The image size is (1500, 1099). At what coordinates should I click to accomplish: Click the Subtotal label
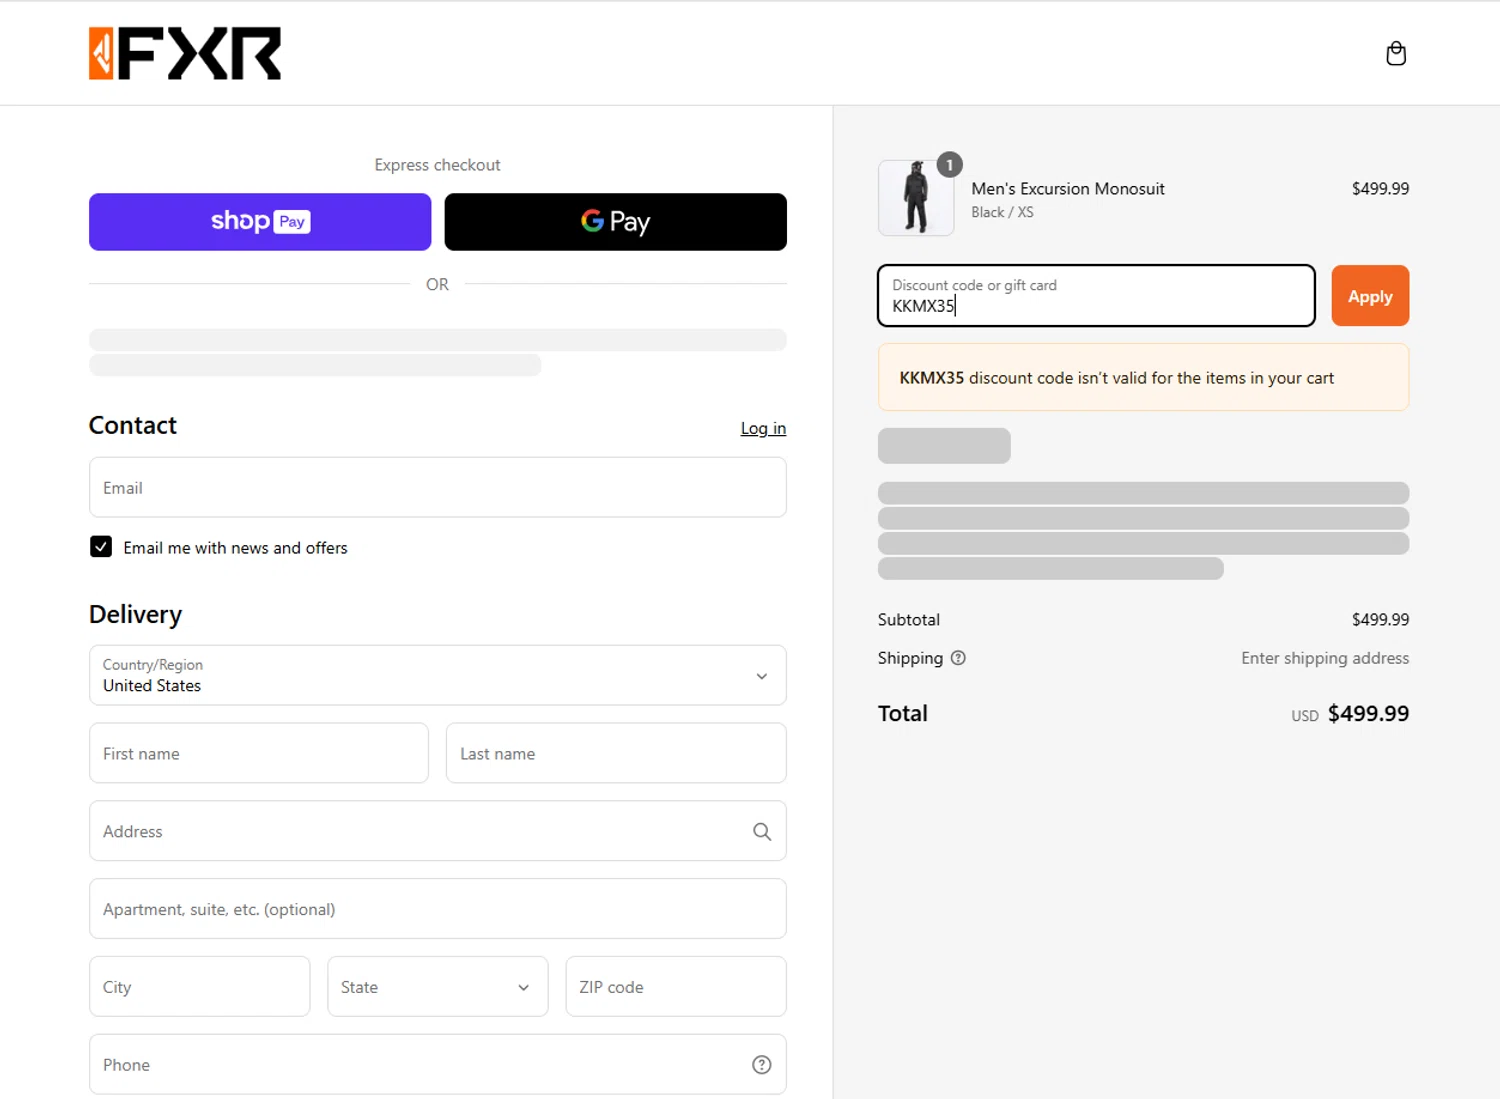click(909, 620)
